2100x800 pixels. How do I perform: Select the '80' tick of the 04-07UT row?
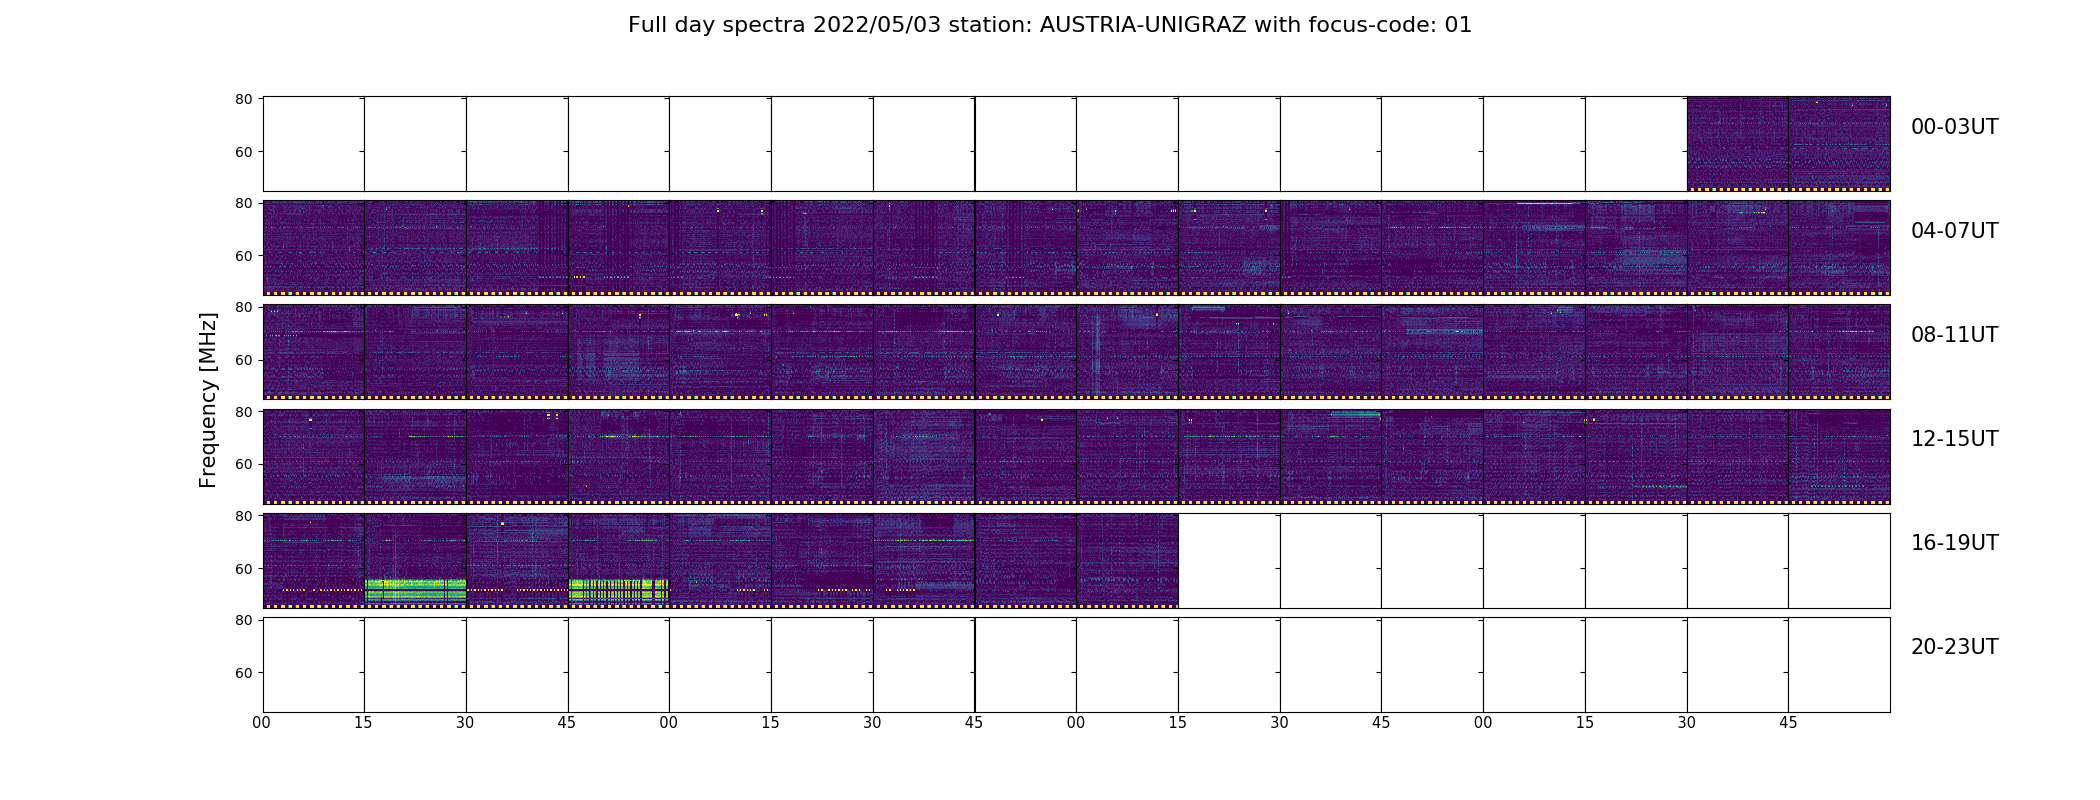(x=243, y=203)
